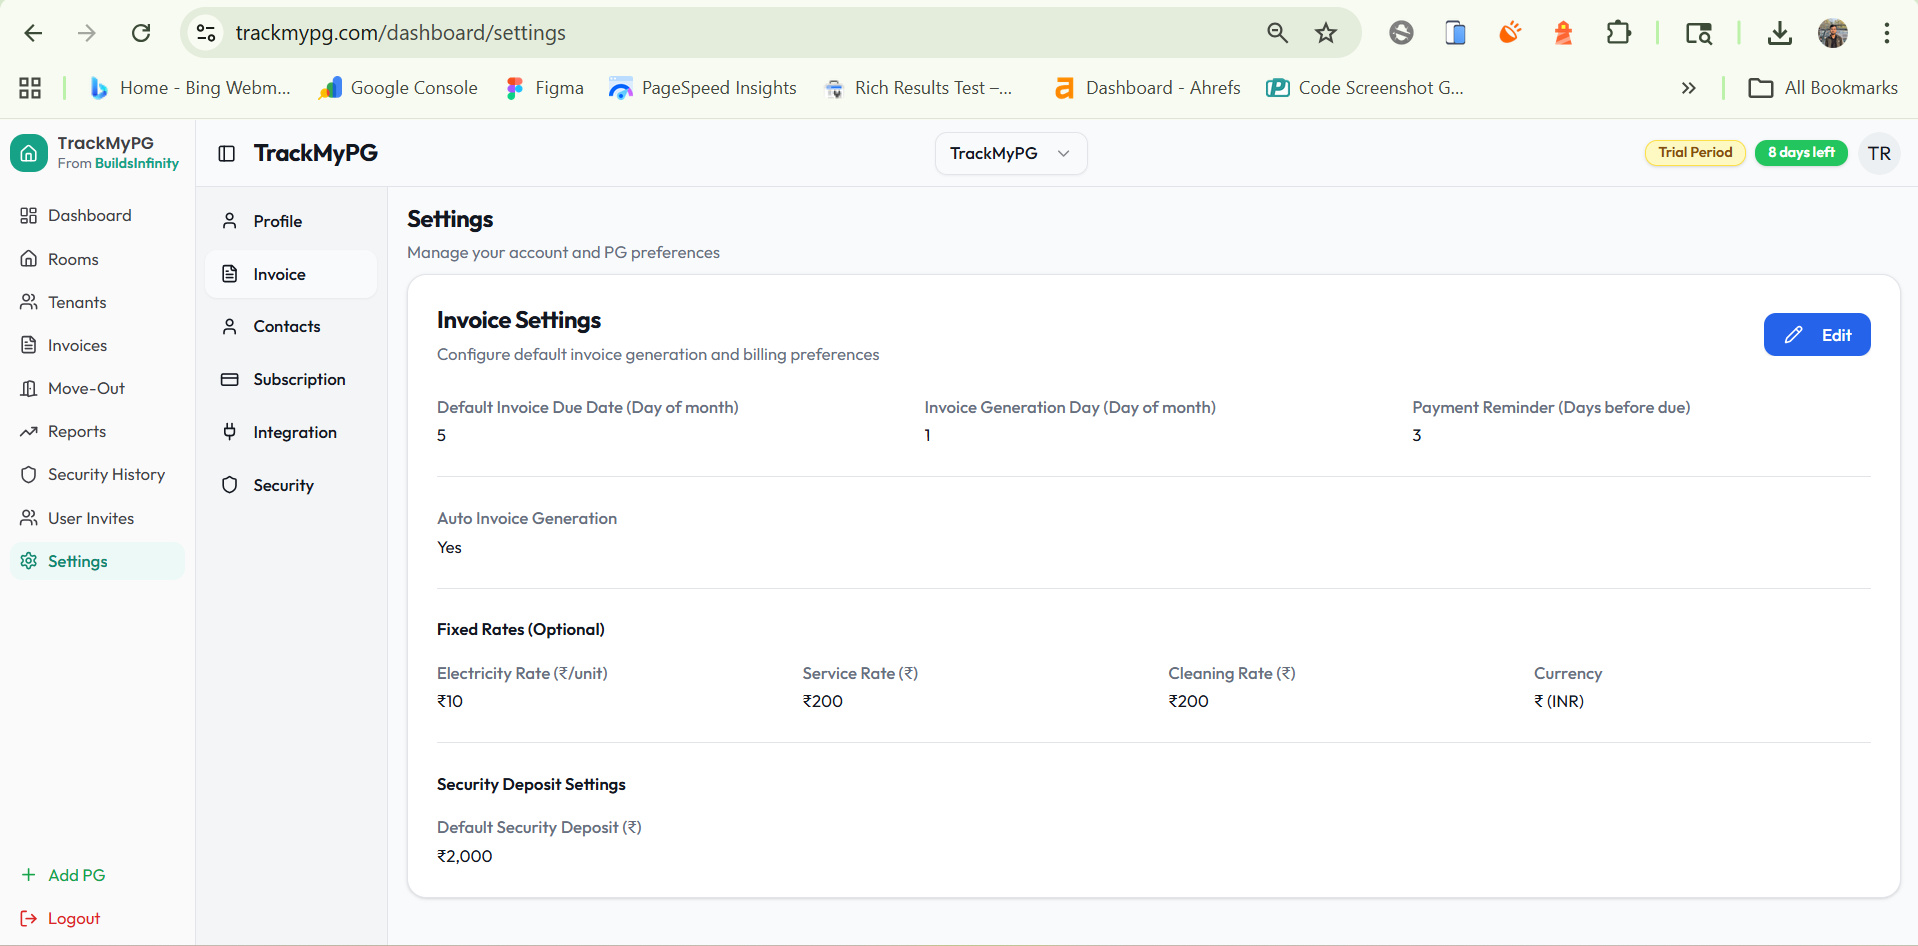Log out of the account

[x=73, y=918]
